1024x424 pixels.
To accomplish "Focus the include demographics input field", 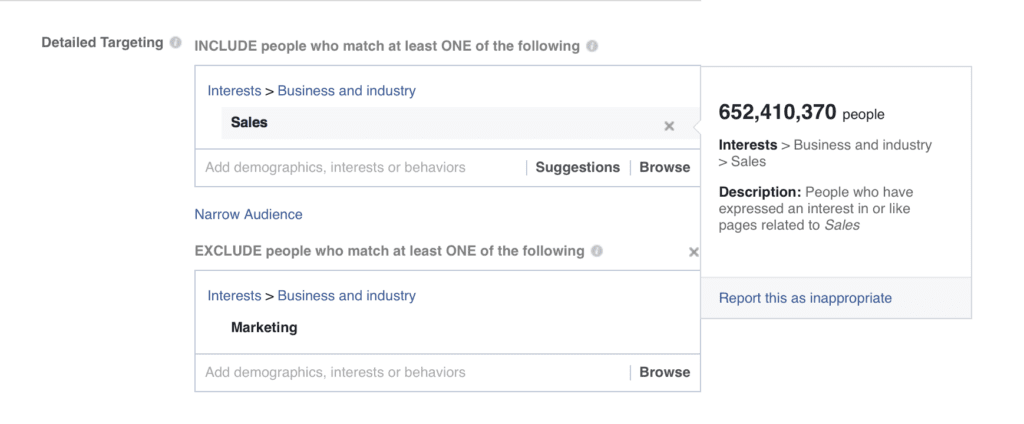I will [335, 168].
